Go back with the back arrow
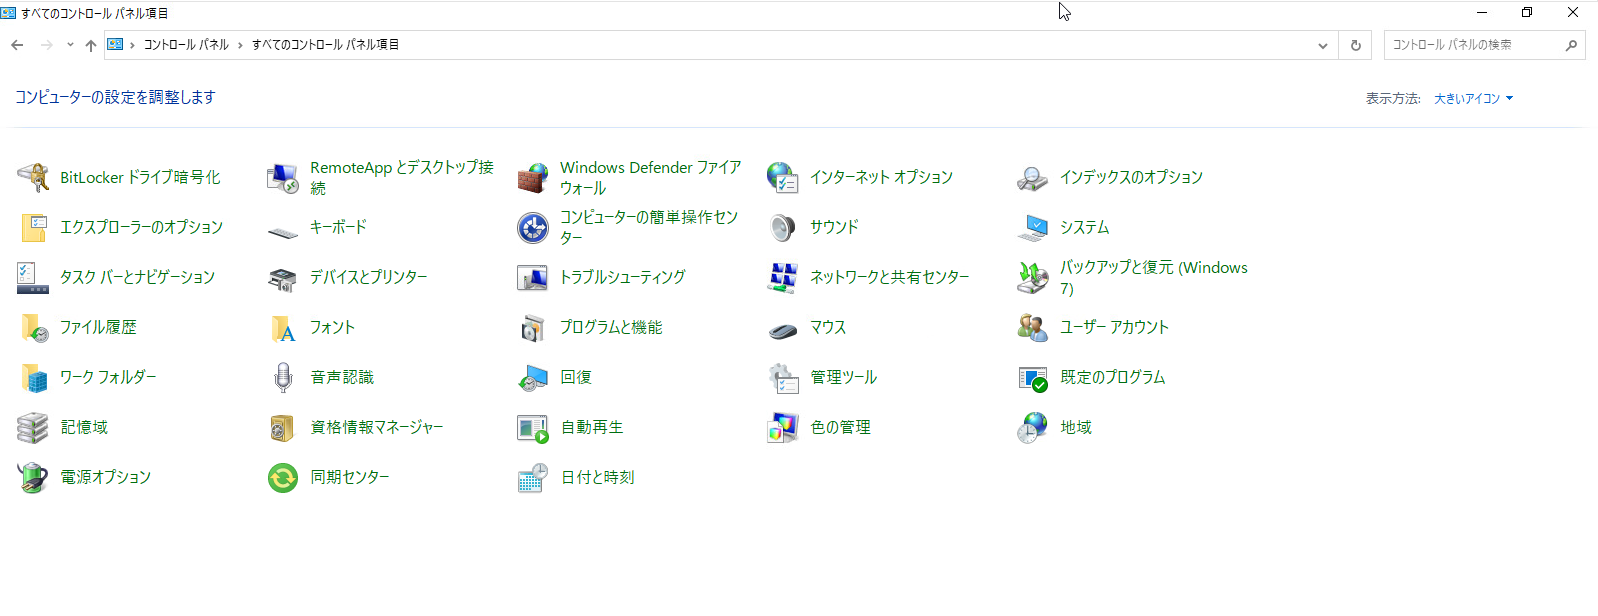 (x=17, y=45)
